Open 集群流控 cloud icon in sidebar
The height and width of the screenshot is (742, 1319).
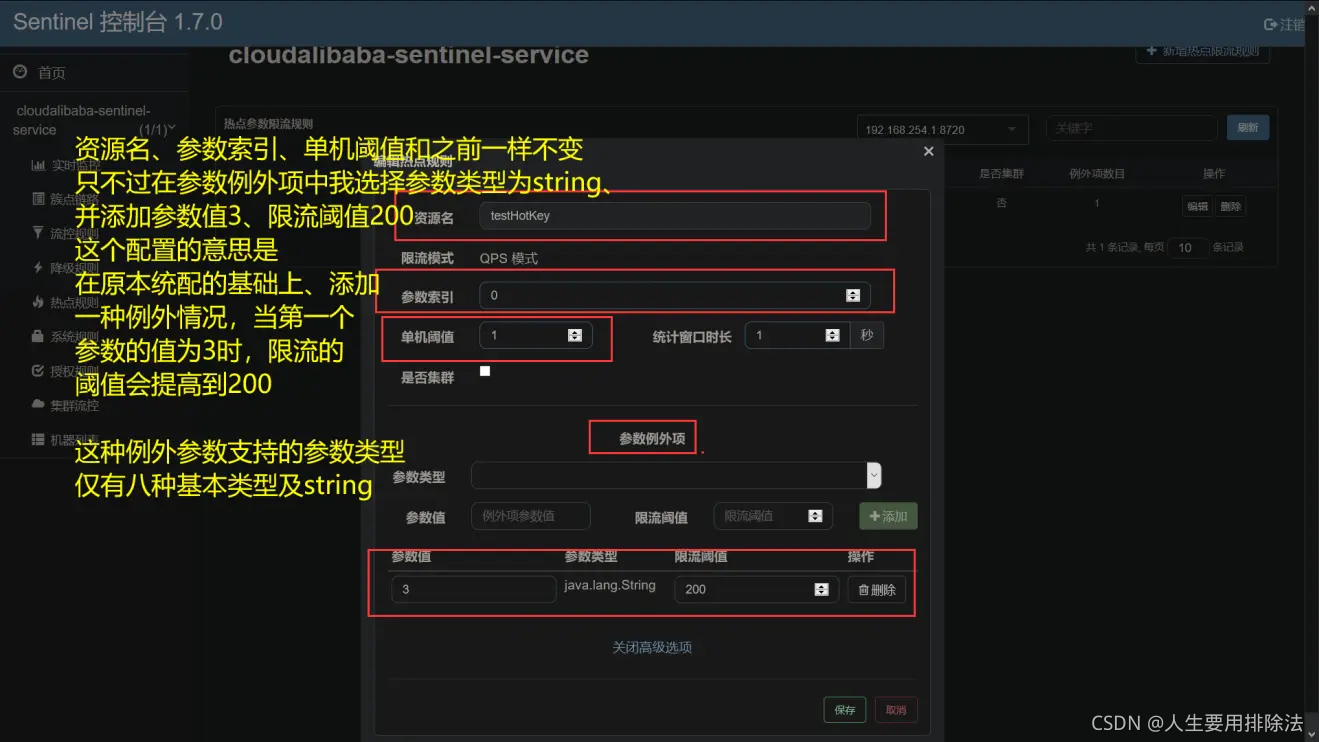pyautogui.click(x=38, y=405)
